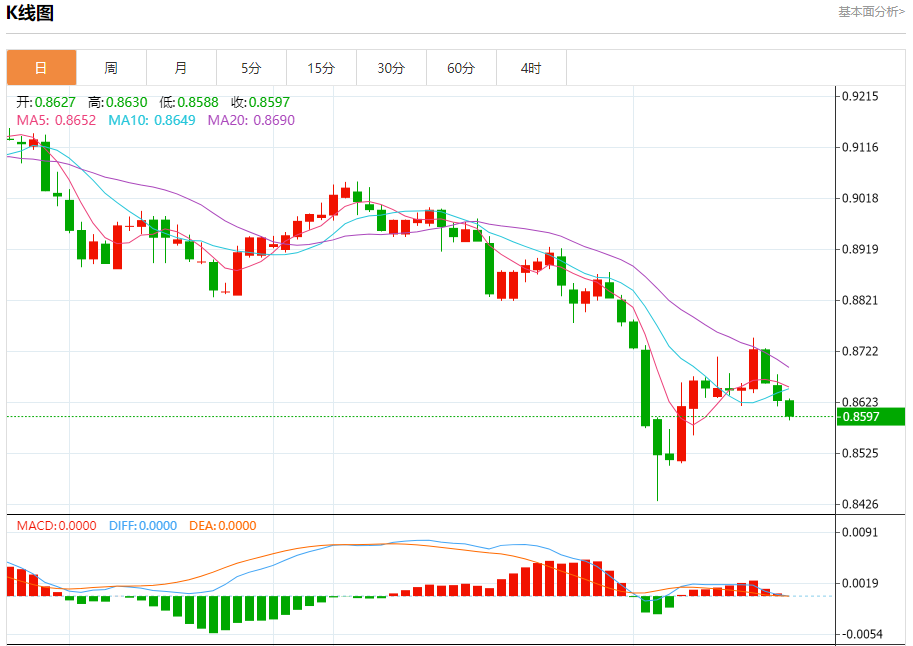Click the MACD value label
The width and height of the screenshot is (913, 646).
[56, 525]
